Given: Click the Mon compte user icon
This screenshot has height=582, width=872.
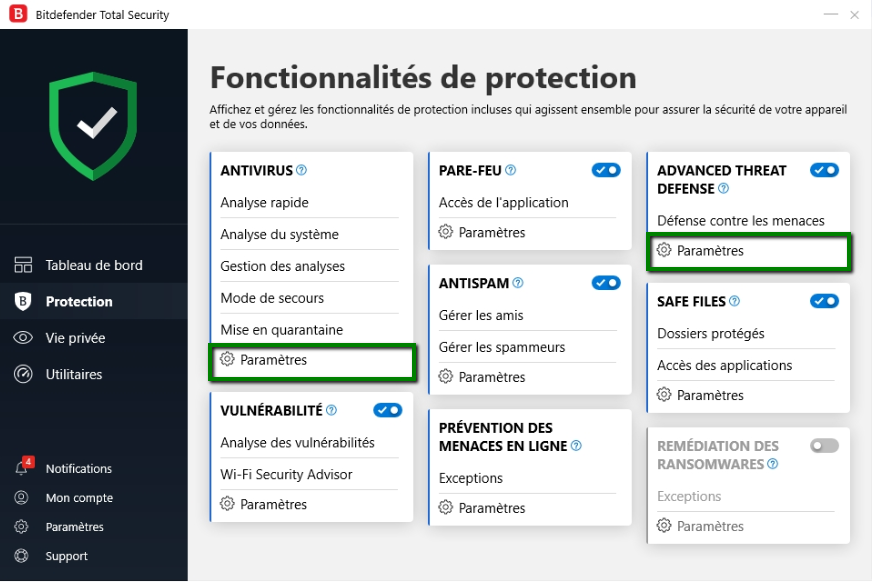Looking at the screenshot, I should [x=22, y=498].
